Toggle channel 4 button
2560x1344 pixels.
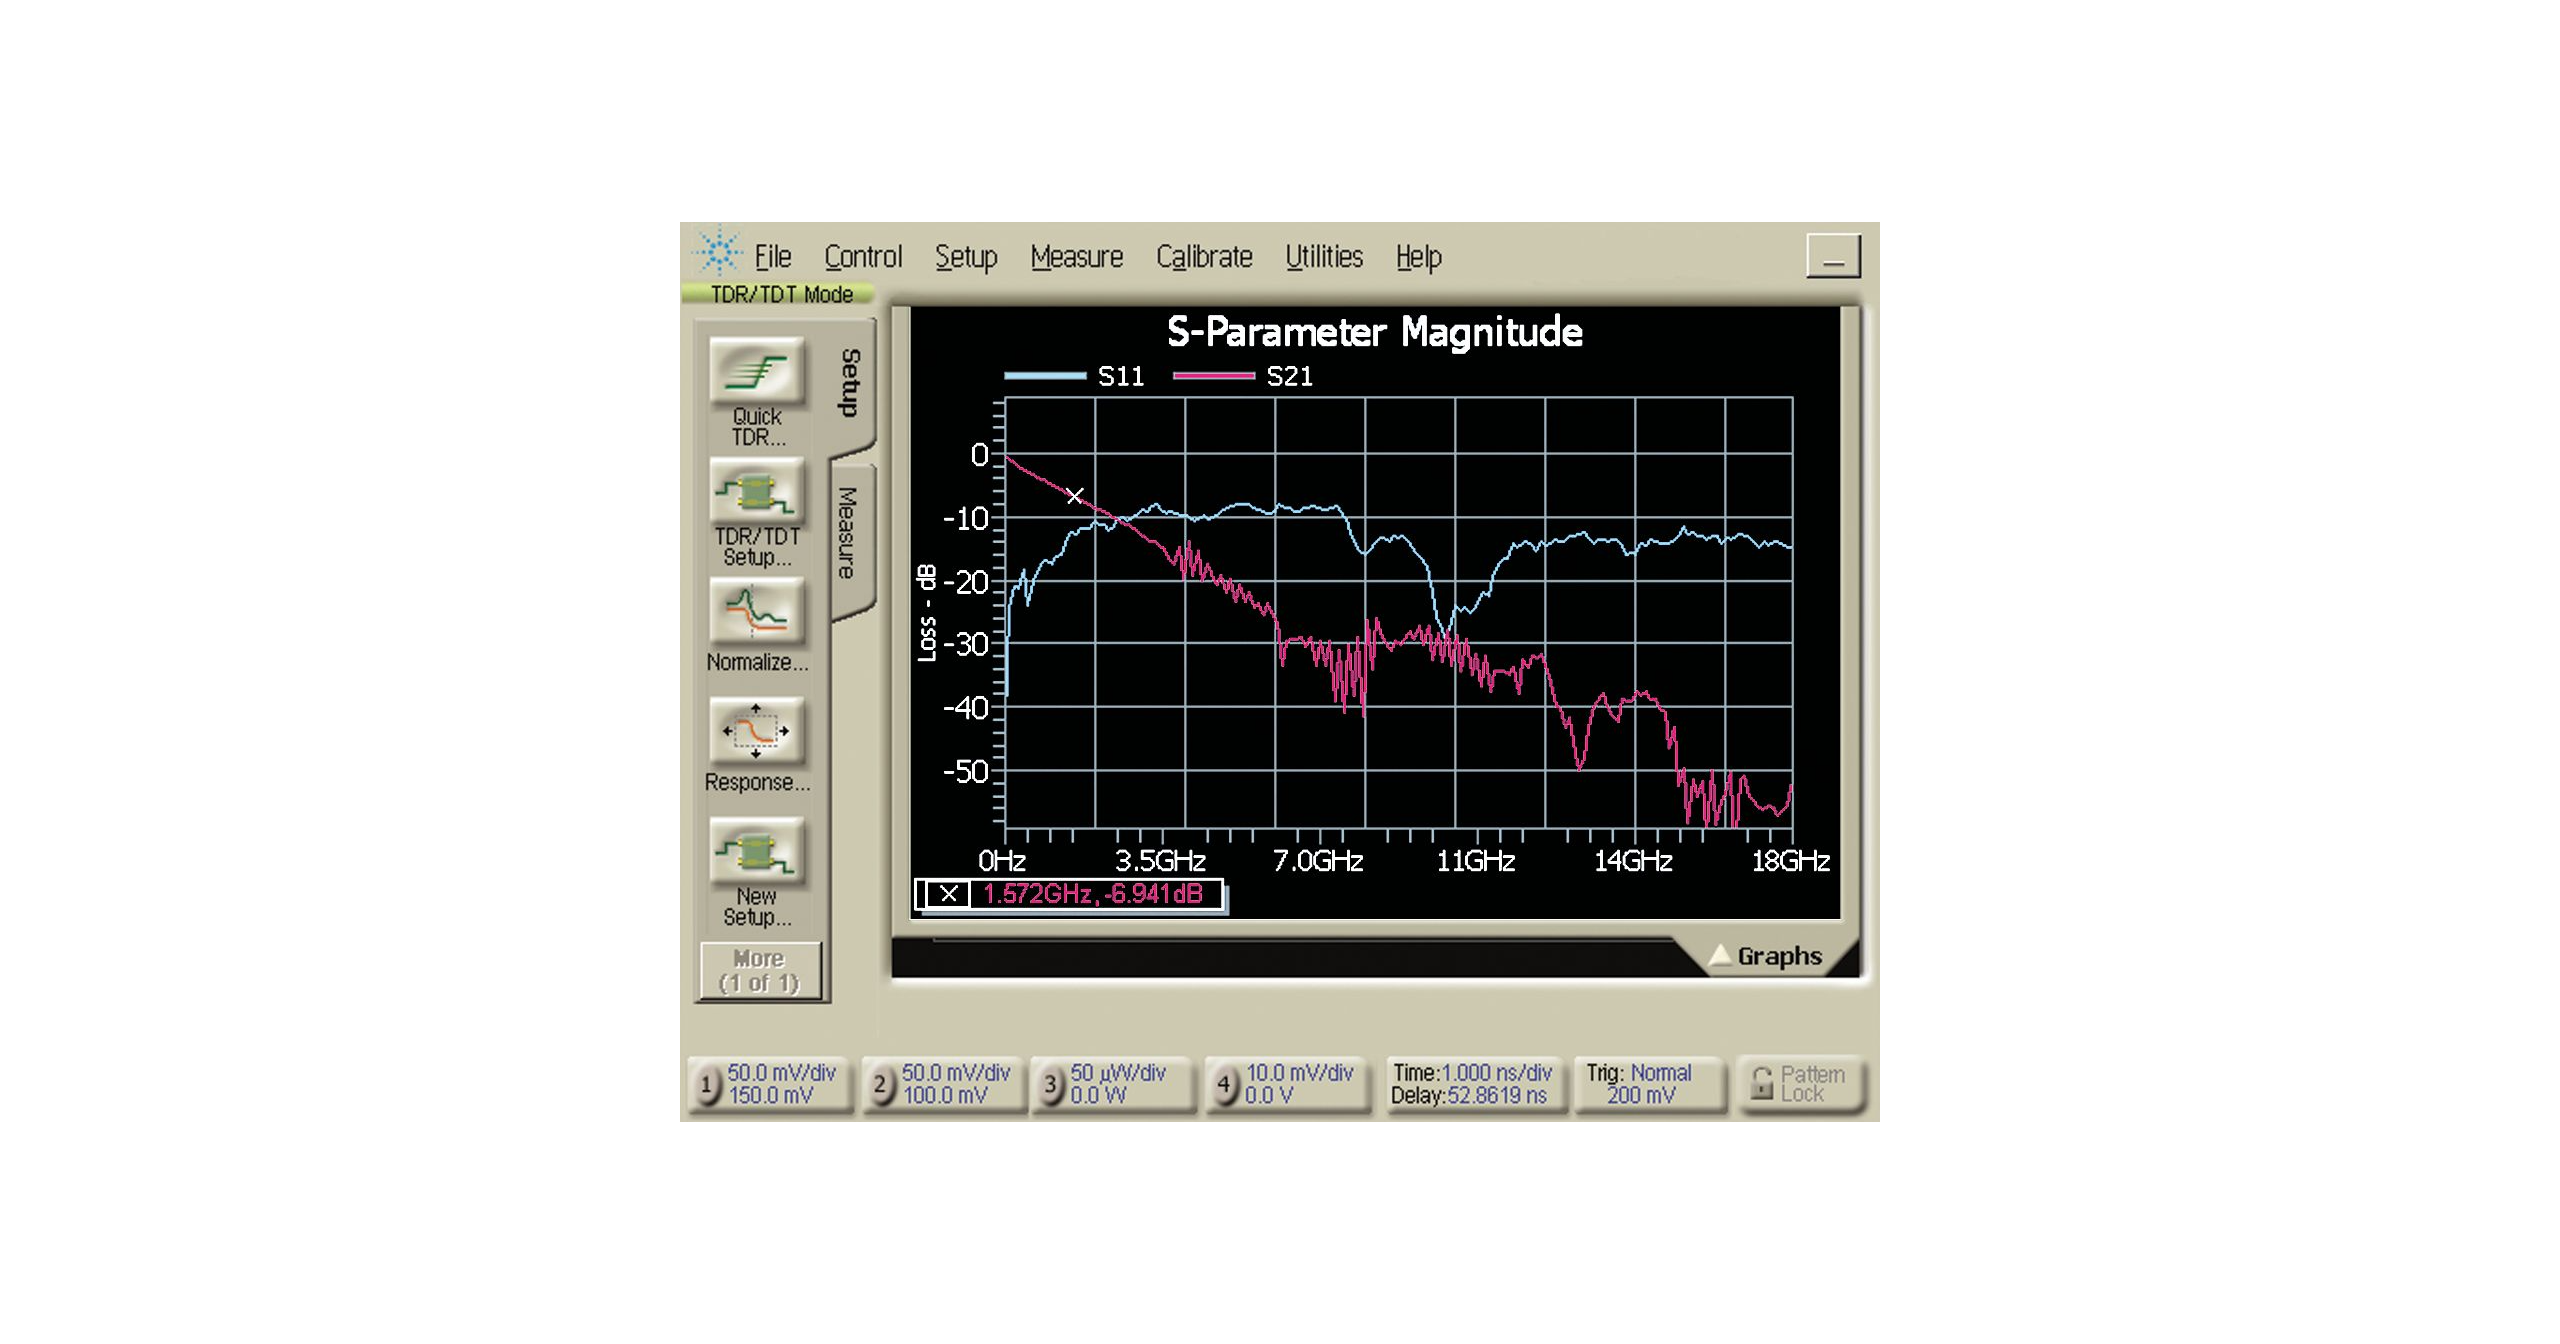coord(1223,1085)
